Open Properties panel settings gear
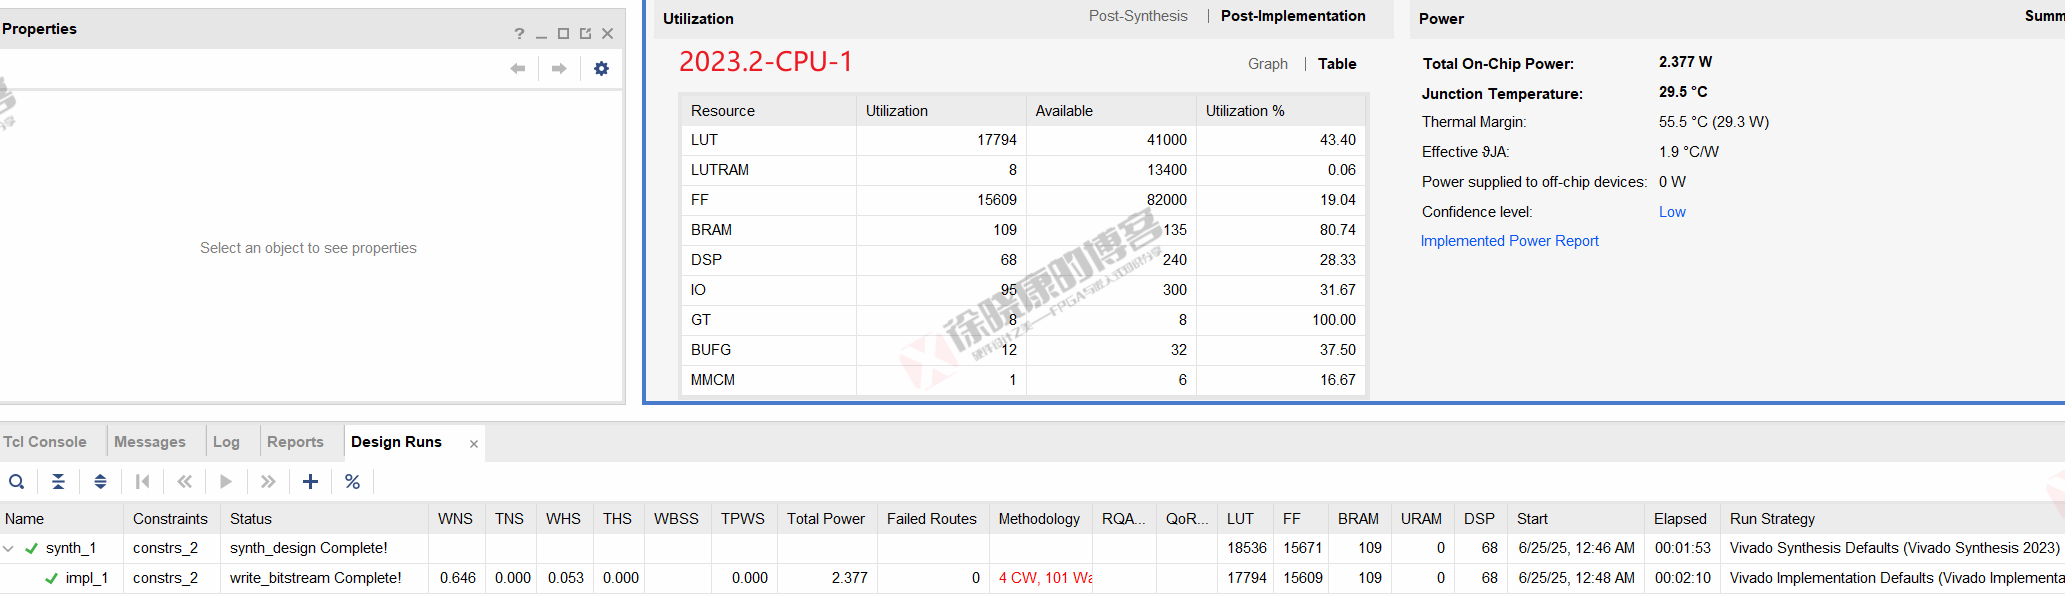The width and height of the screenshot is (2065, 597). [601, 68]
